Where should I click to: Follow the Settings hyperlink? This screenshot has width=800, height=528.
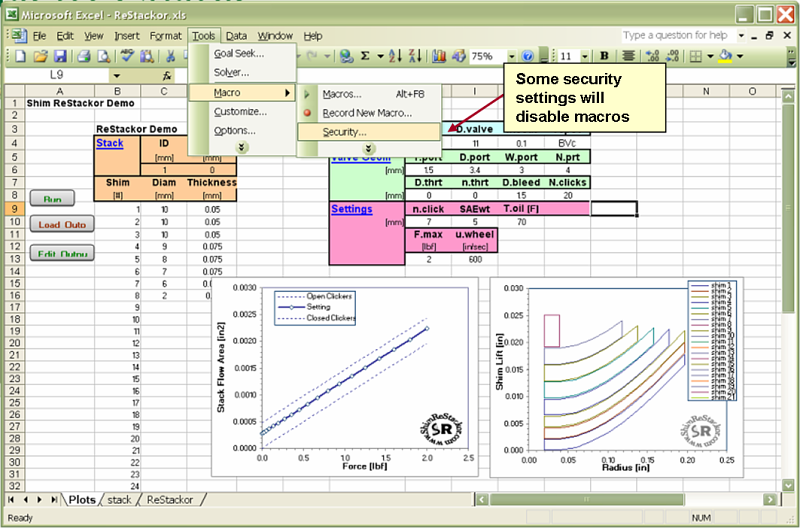point(352,209)
